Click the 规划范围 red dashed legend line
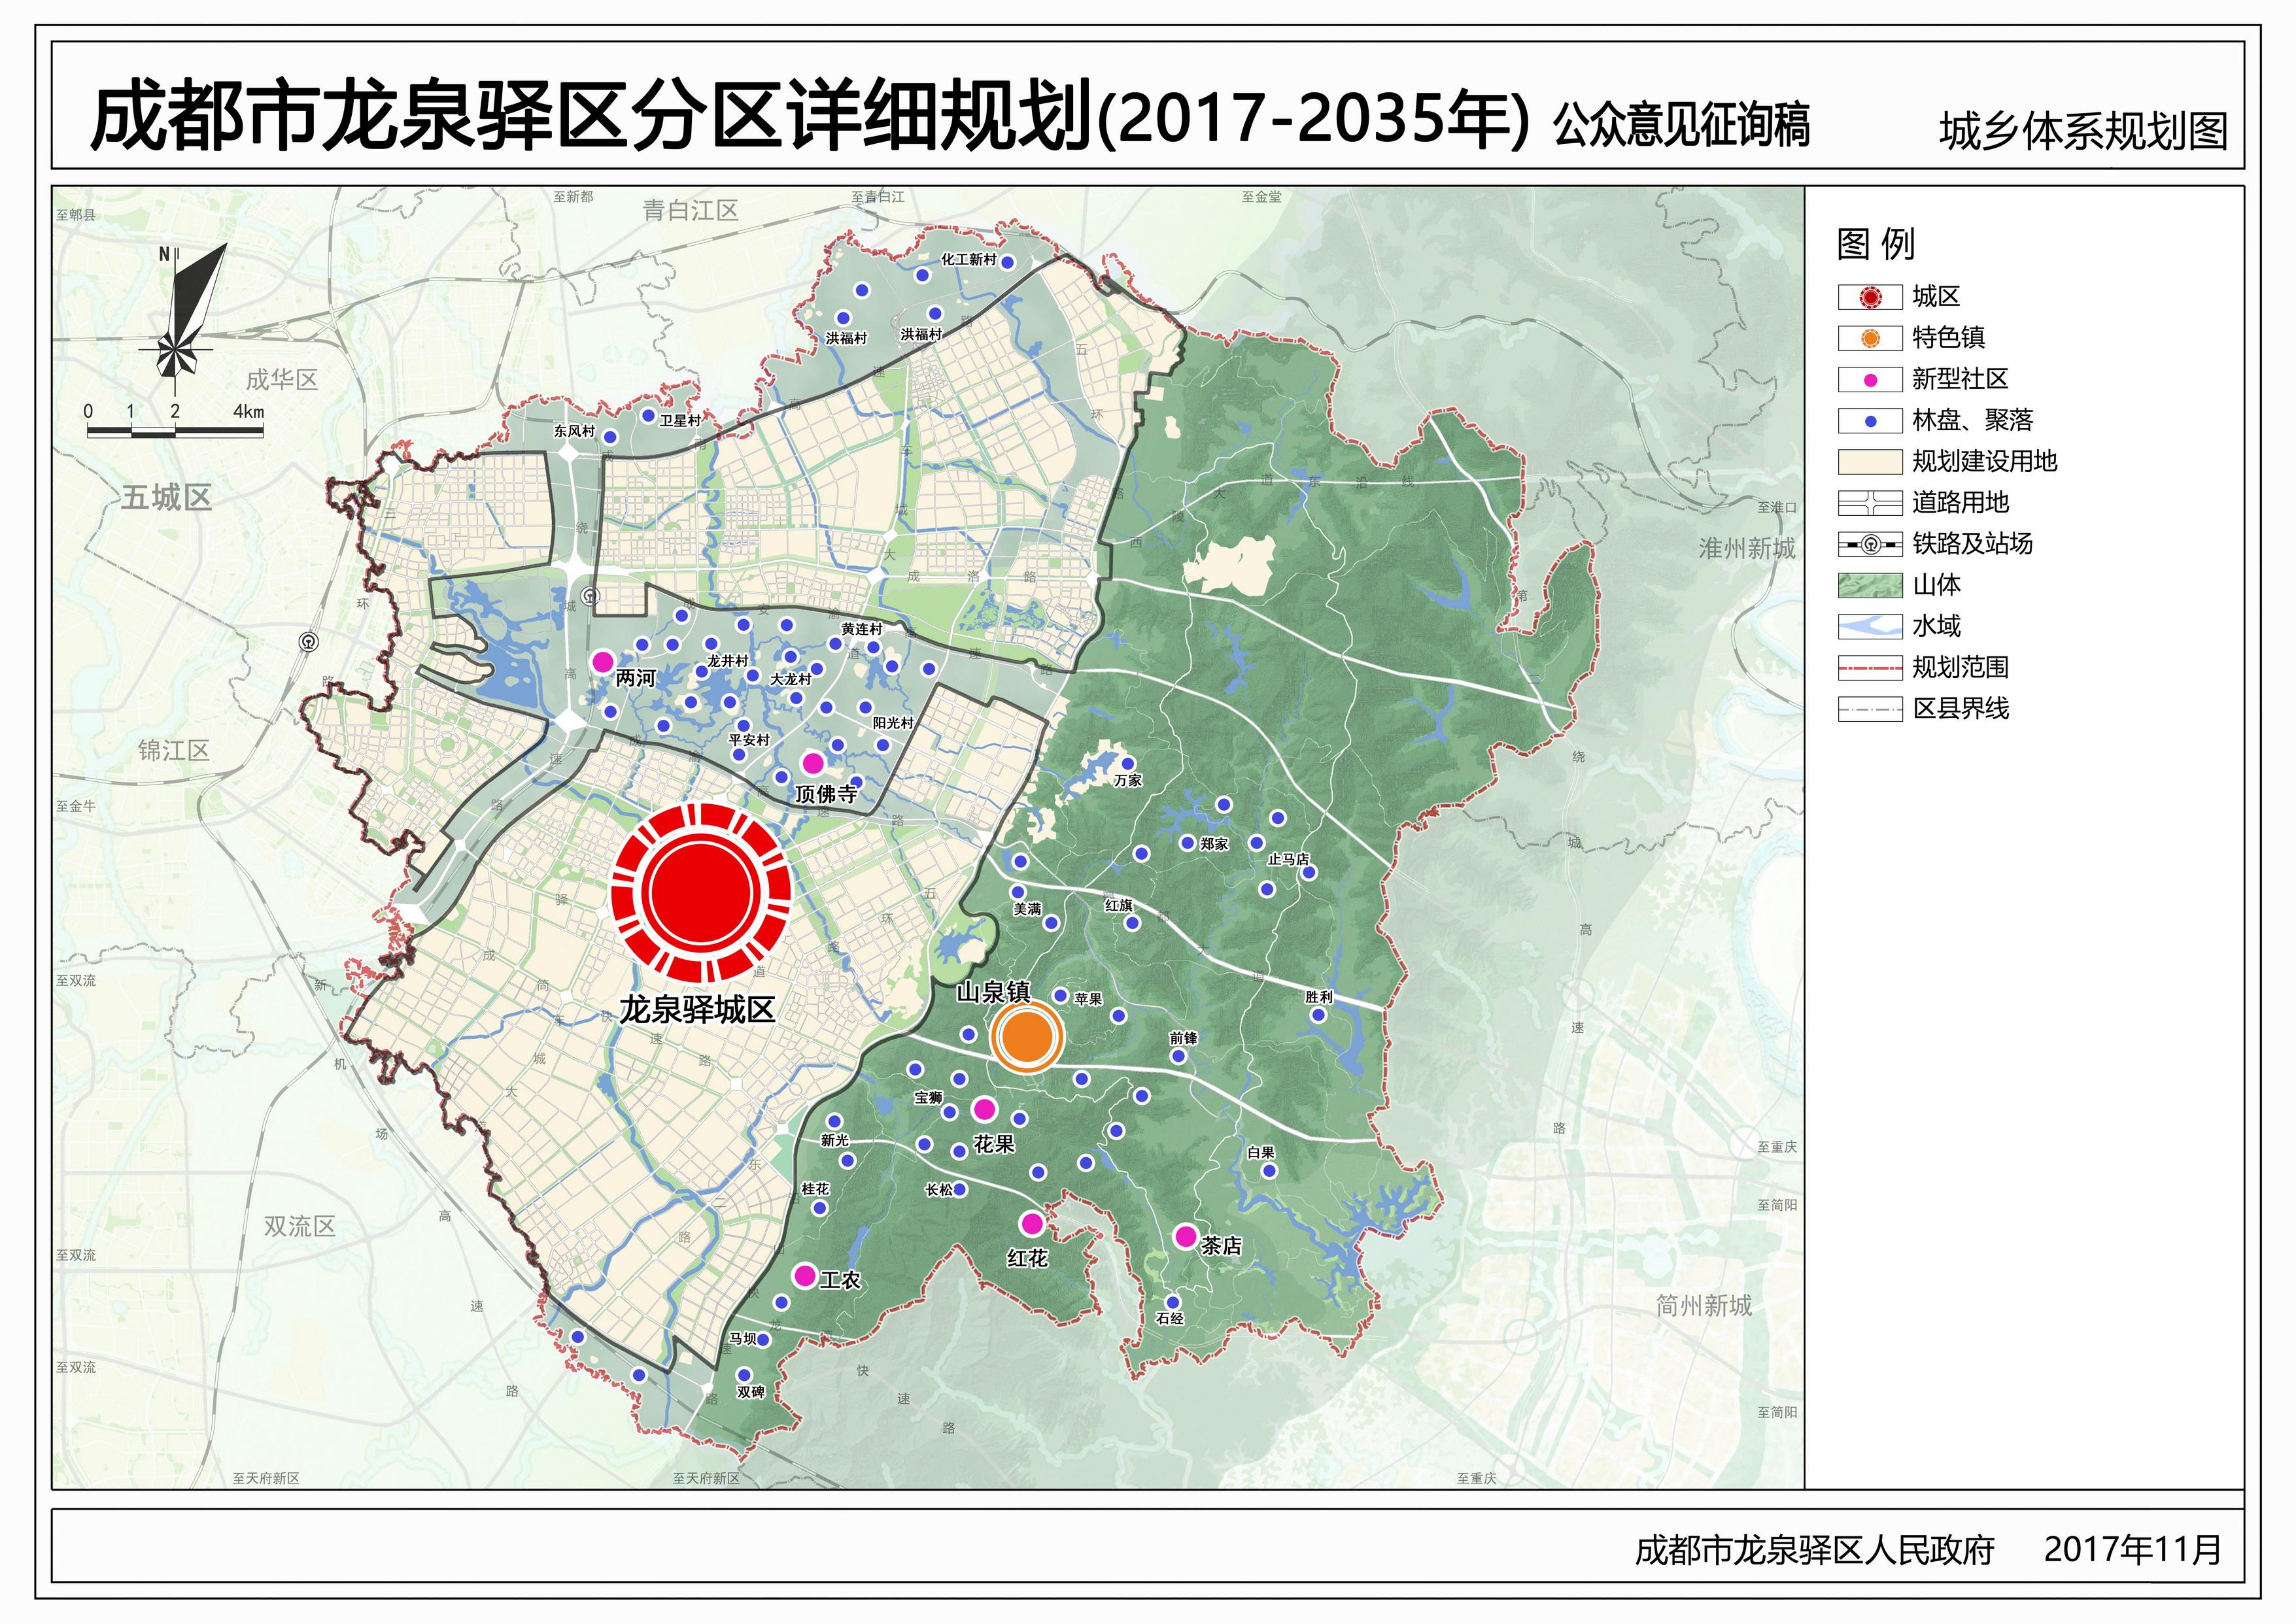The height and width of the screenshot is (1624, 2296). tap(1870, 668)
